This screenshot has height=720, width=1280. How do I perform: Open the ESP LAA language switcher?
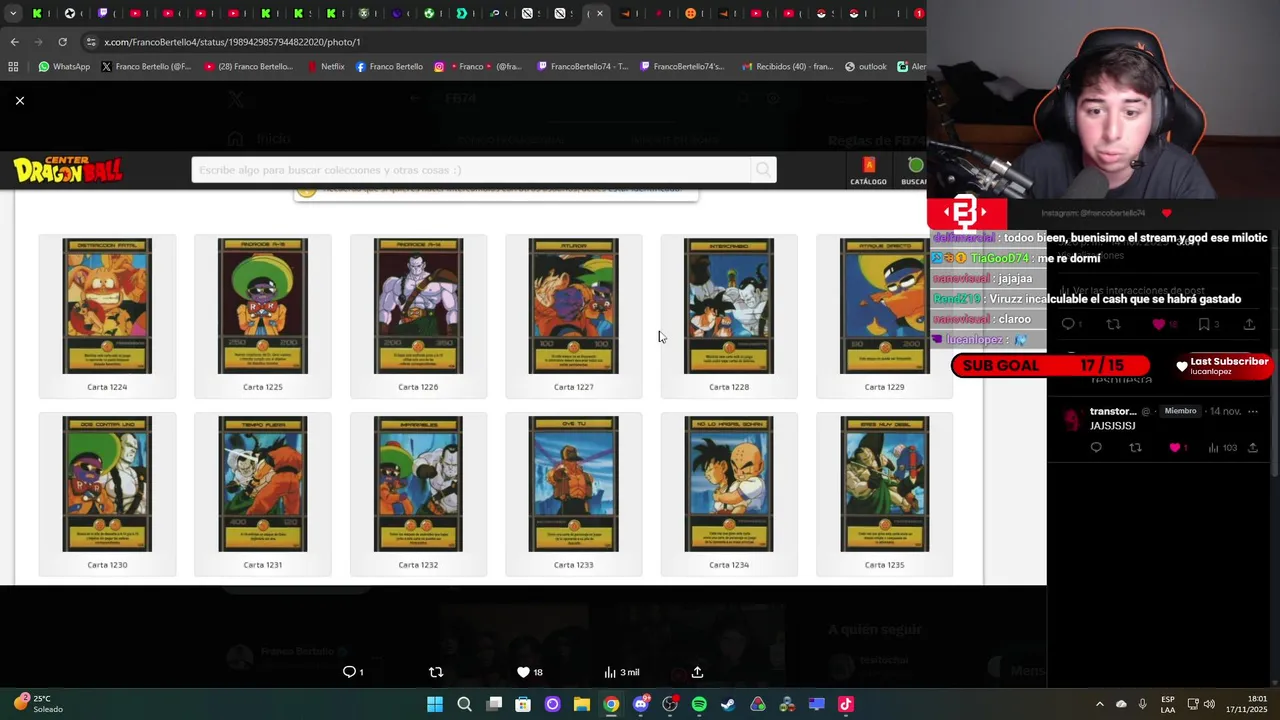coord(1168,704)
